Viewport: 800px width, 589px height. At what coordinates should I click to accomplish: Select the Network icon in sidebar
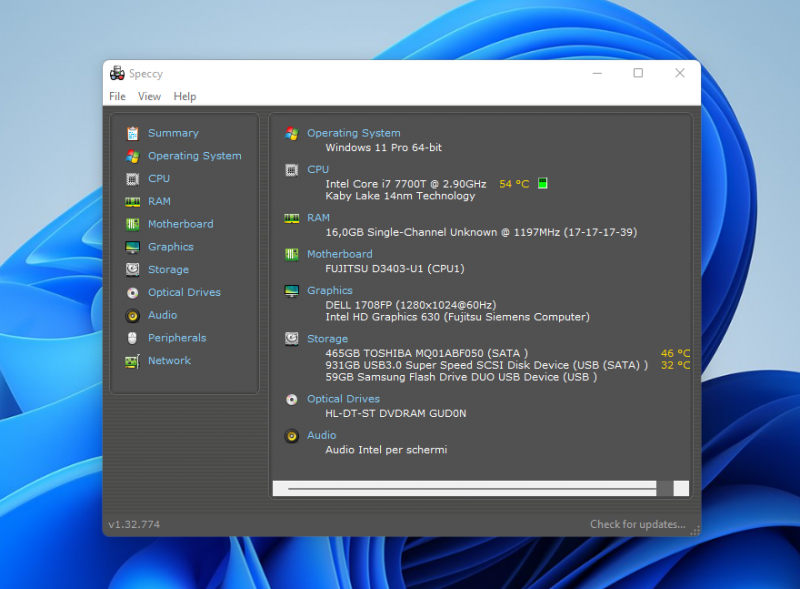click(x=132, y=361)
